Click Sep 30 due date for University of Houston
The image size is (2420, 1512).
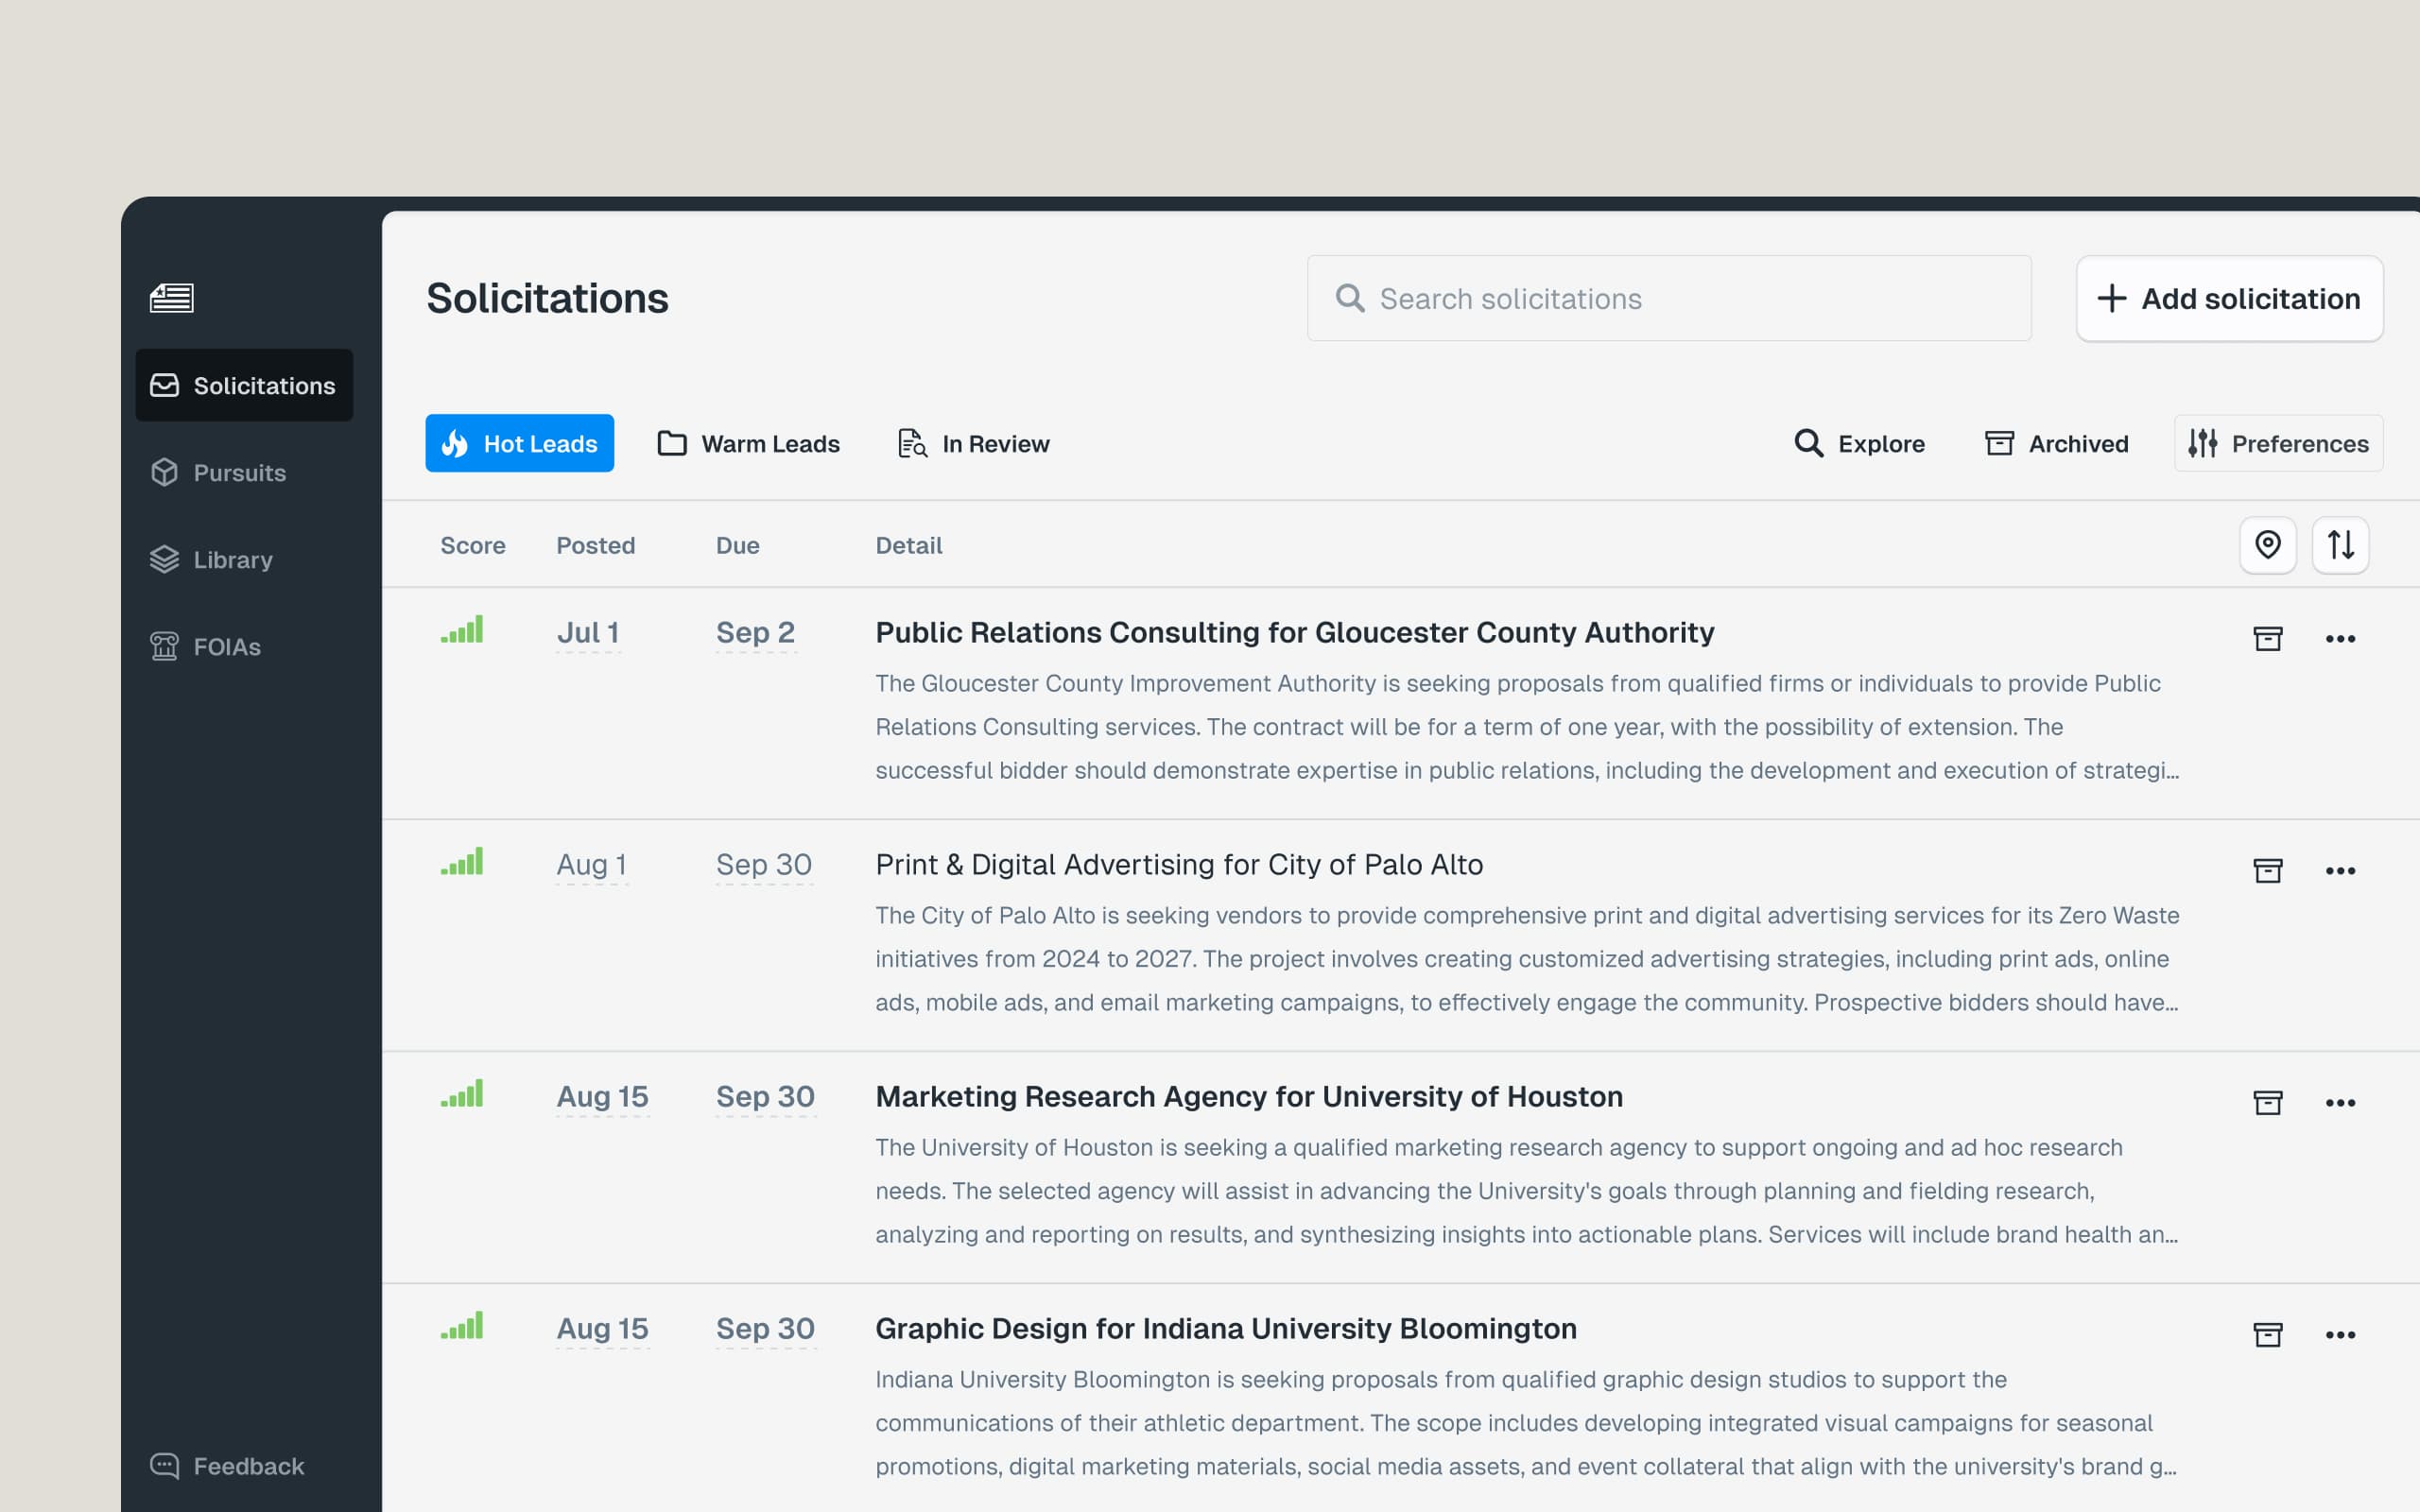click(765, 1096)
